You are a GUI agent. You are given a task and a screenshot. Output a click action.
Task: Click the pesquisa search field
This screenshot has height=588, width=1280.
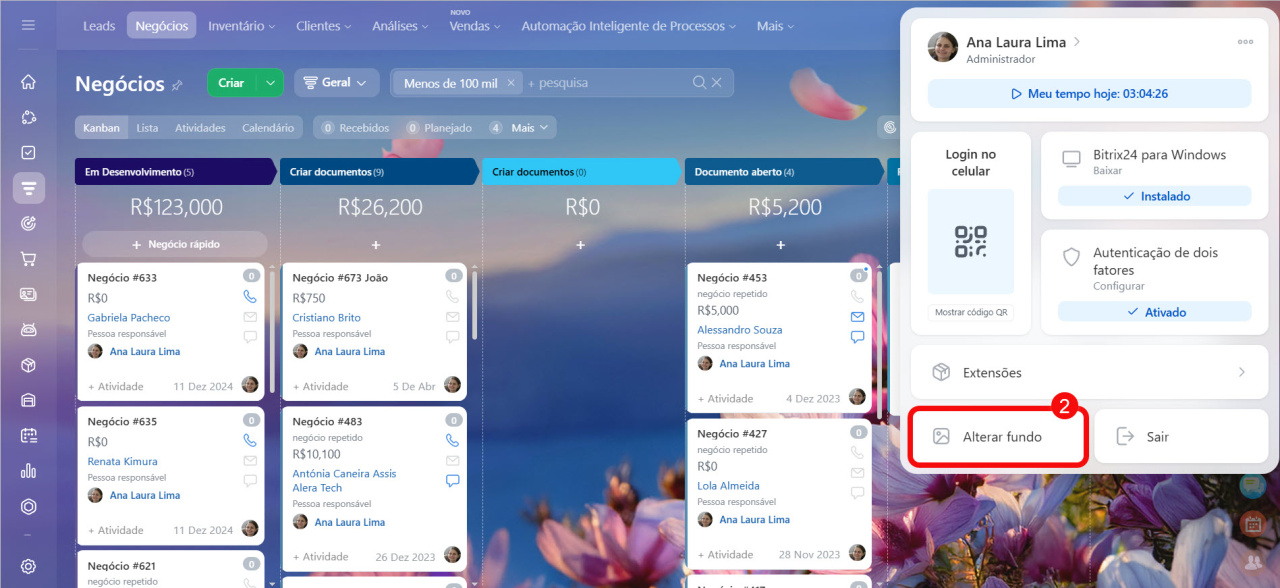606,83
